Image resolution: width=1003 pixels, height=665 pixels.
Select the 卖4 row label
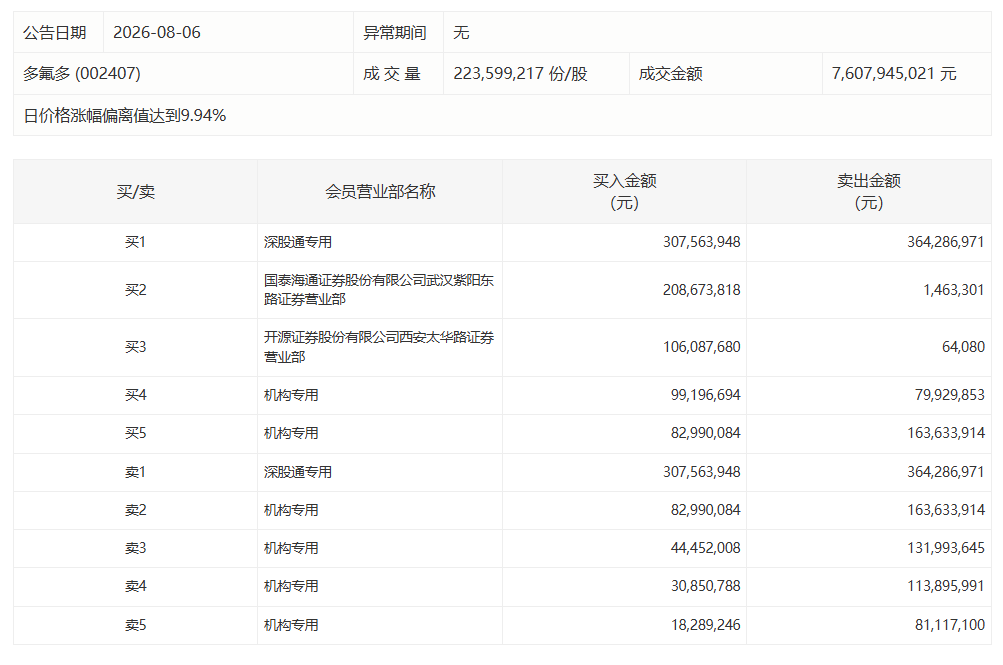point(136,586)
